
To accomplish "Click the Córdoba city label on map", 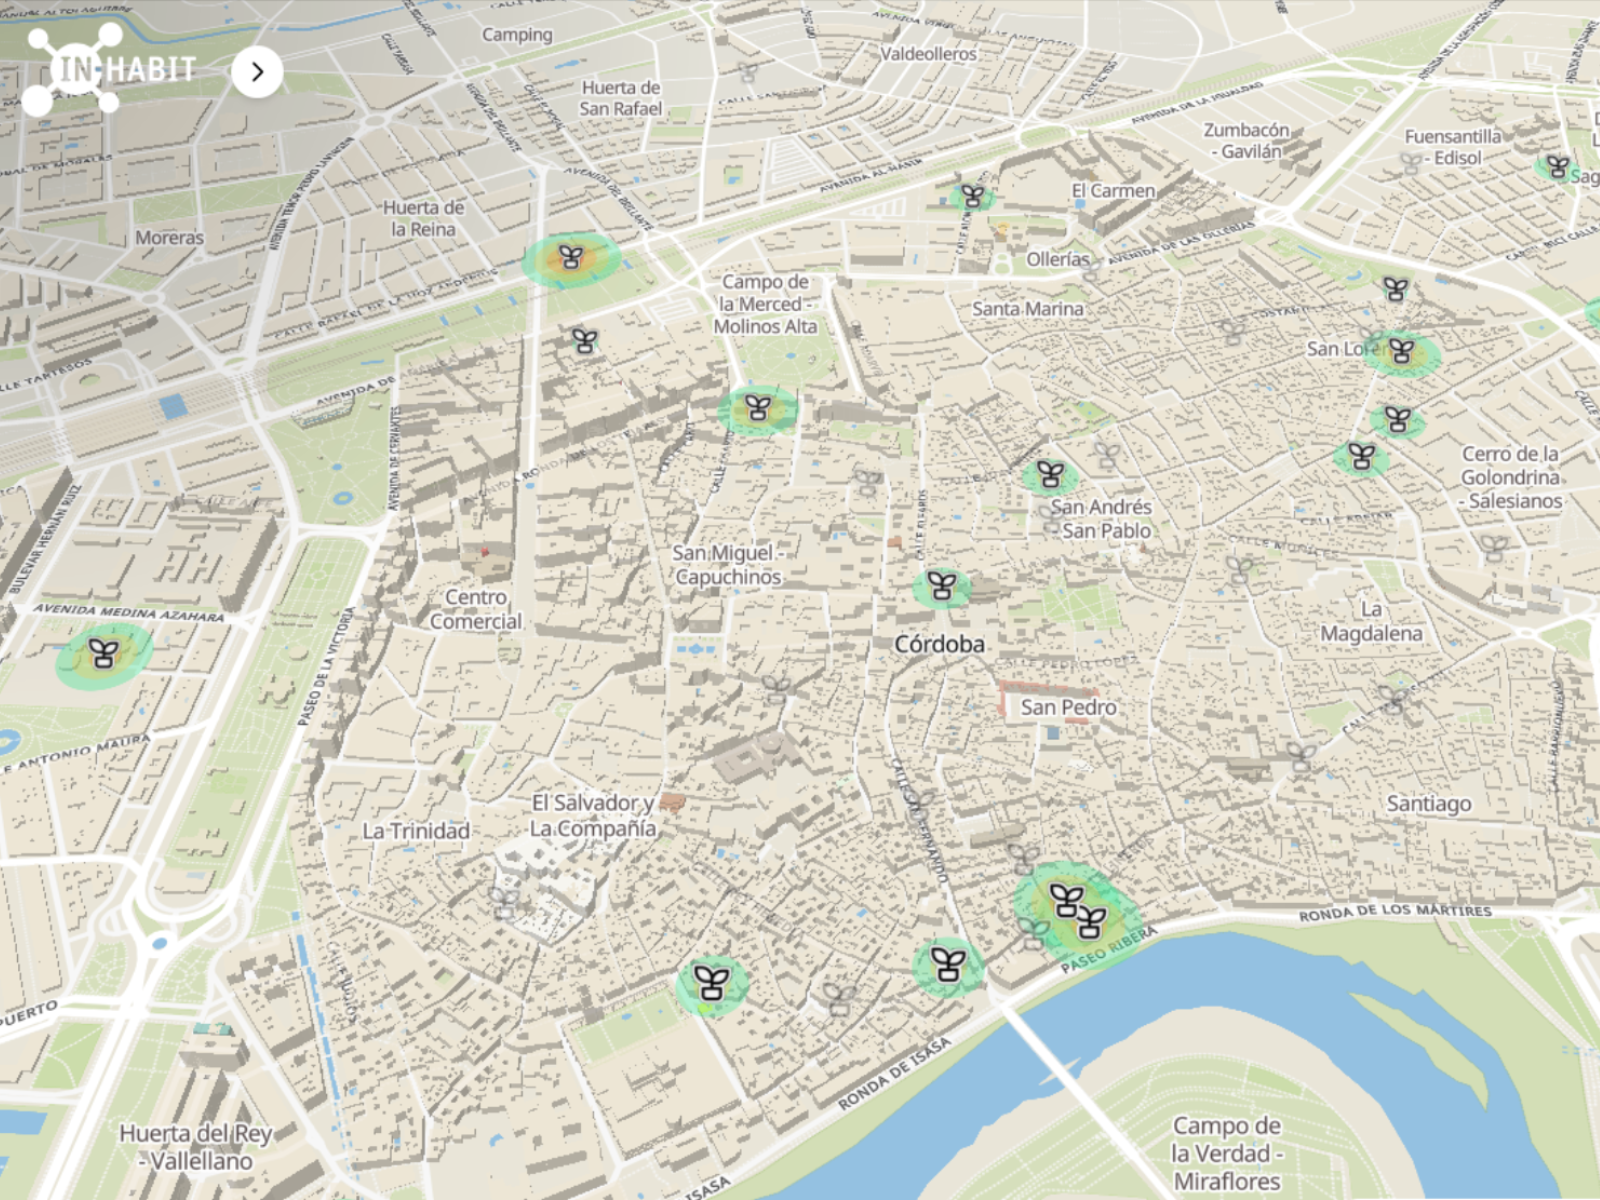I will point(939,645).
